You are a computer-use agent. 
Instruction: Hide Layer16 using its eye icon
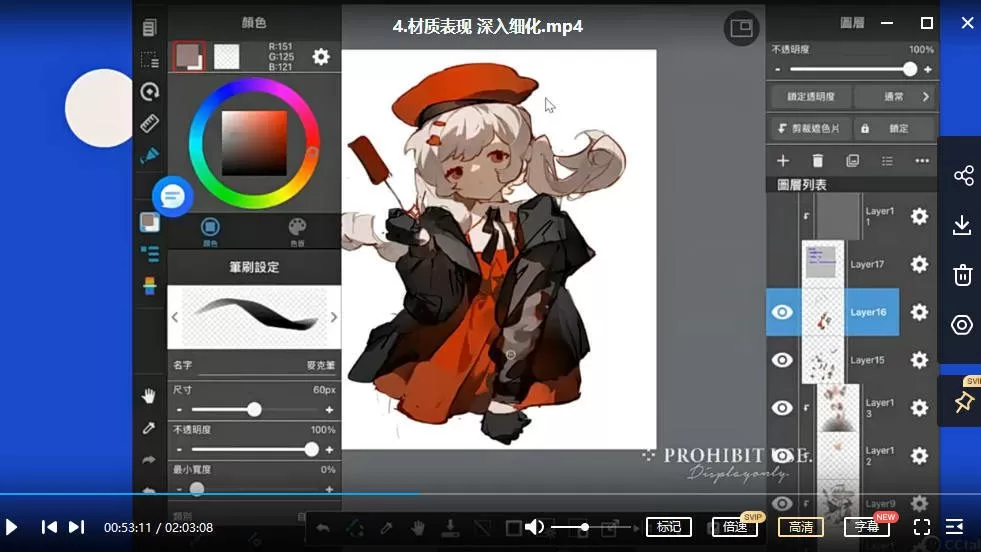click(782, 313)
